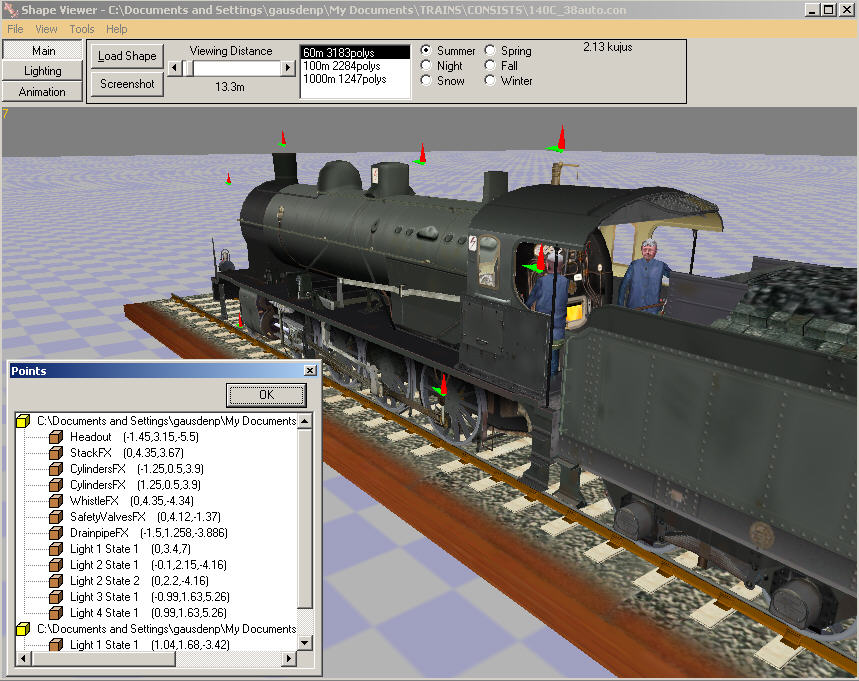
Task: Click the StackFX point icon
Action: [x=56, y=453]
